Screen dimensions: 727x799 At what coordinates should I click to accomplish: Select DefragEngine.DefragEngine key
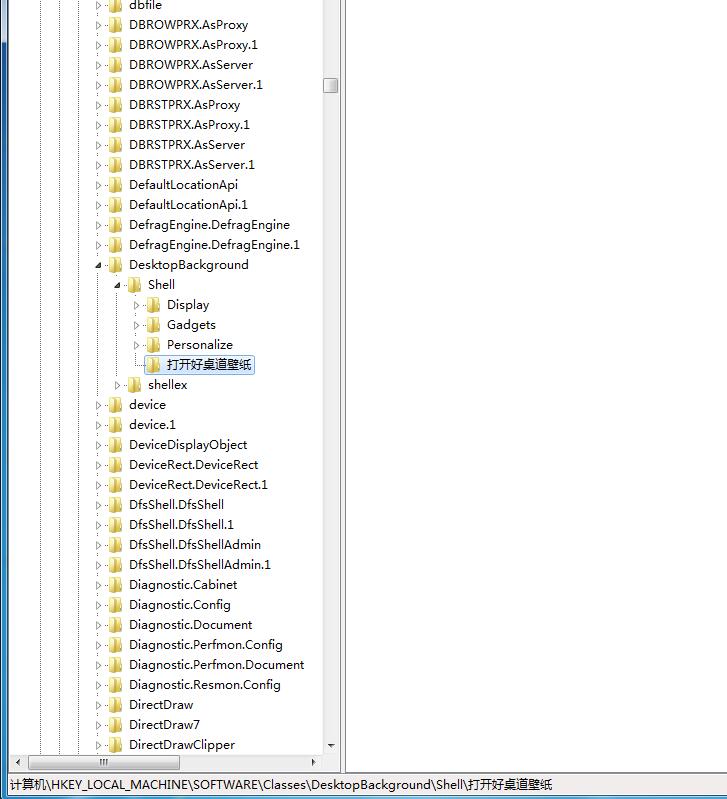tap(209, 225)
